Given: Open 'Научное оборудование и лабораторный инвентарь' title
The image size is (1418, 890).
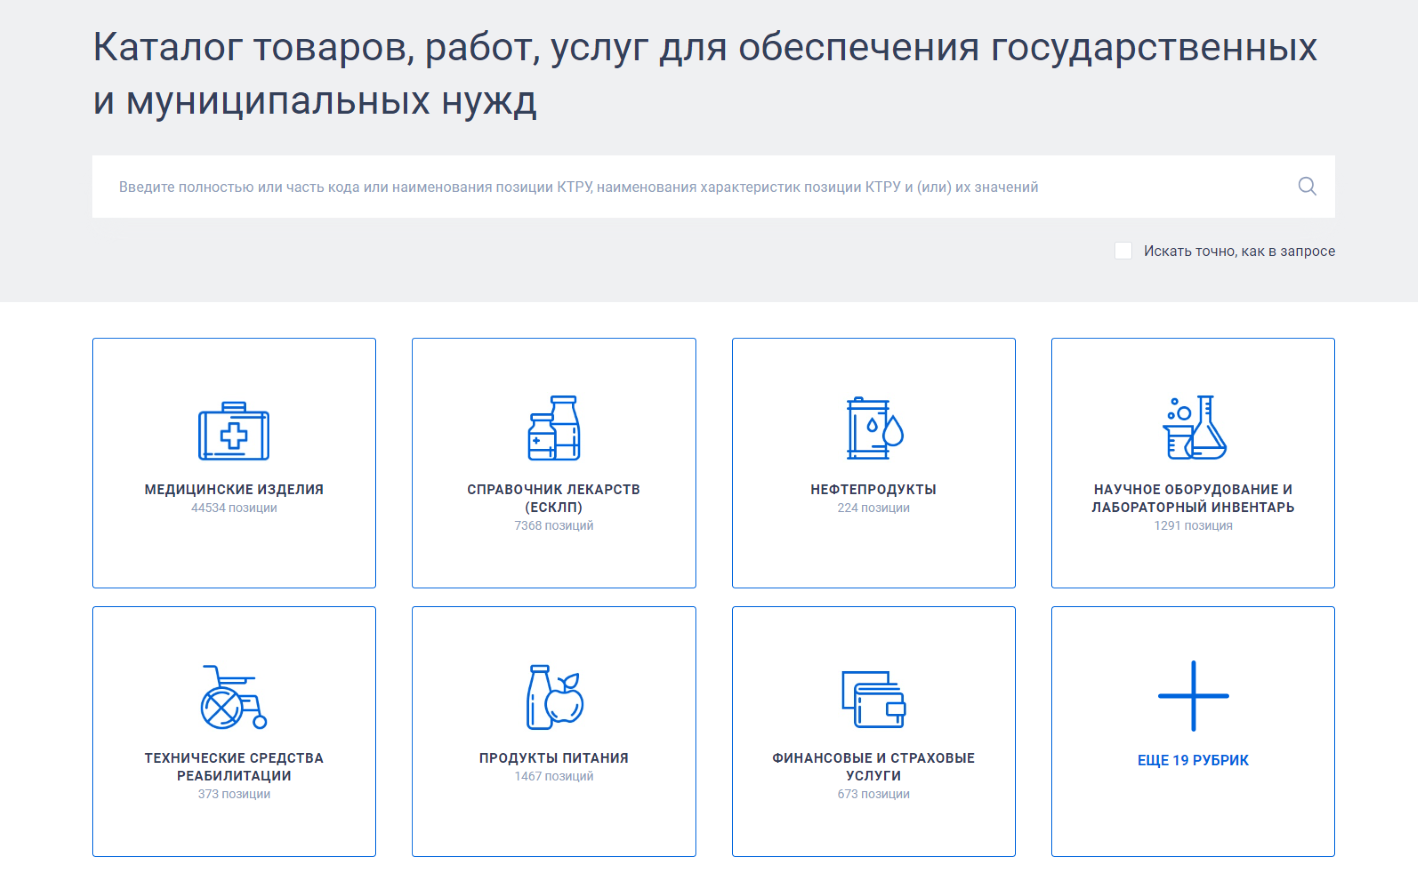Looking at the screenshot, I should point(1193,498).
